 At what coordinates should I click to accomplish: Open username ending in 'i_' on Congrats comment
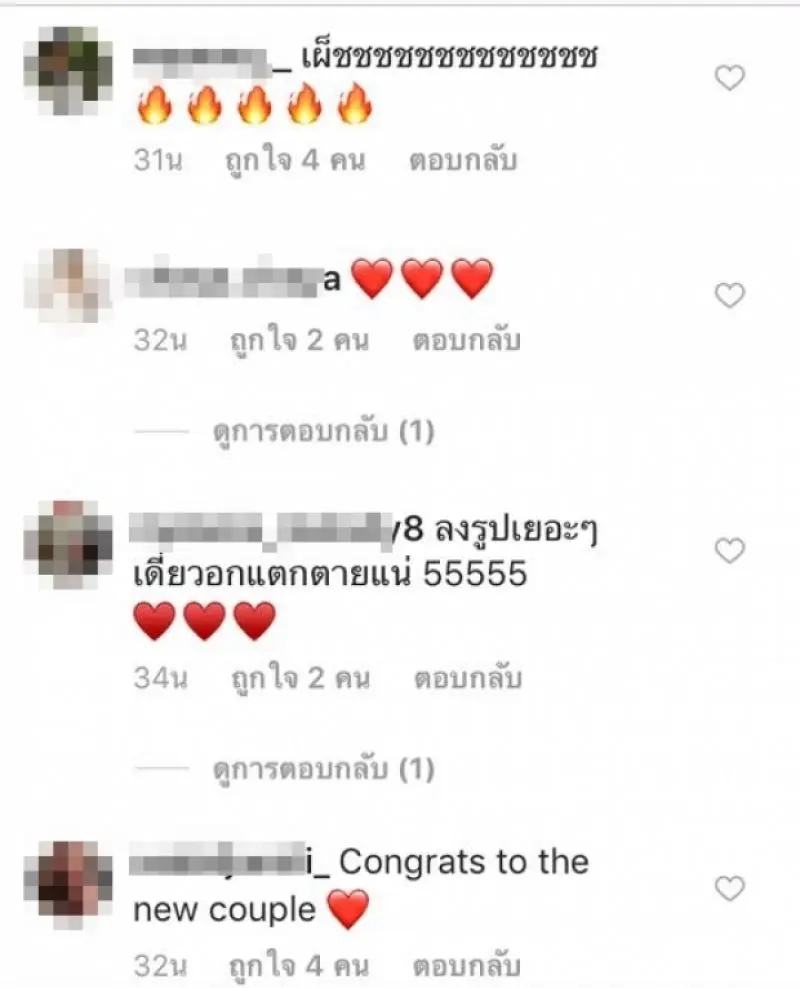(x=230, y=862)
